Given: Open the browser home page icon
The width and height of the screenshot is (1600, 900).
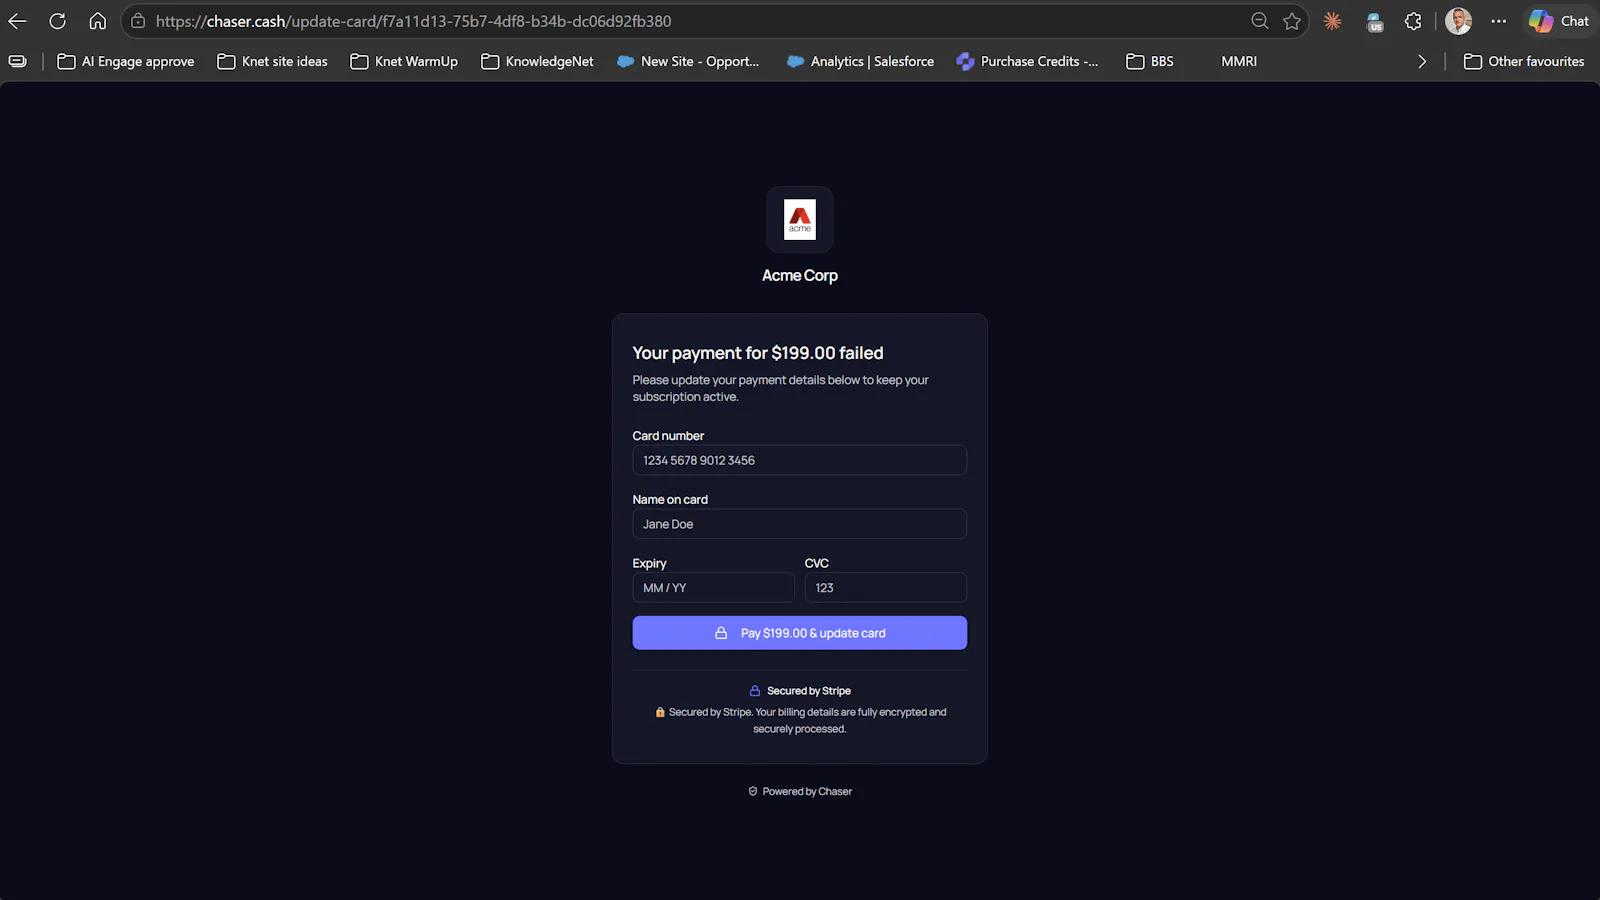Looking at the screenshot, I should [x=97, y=21].
